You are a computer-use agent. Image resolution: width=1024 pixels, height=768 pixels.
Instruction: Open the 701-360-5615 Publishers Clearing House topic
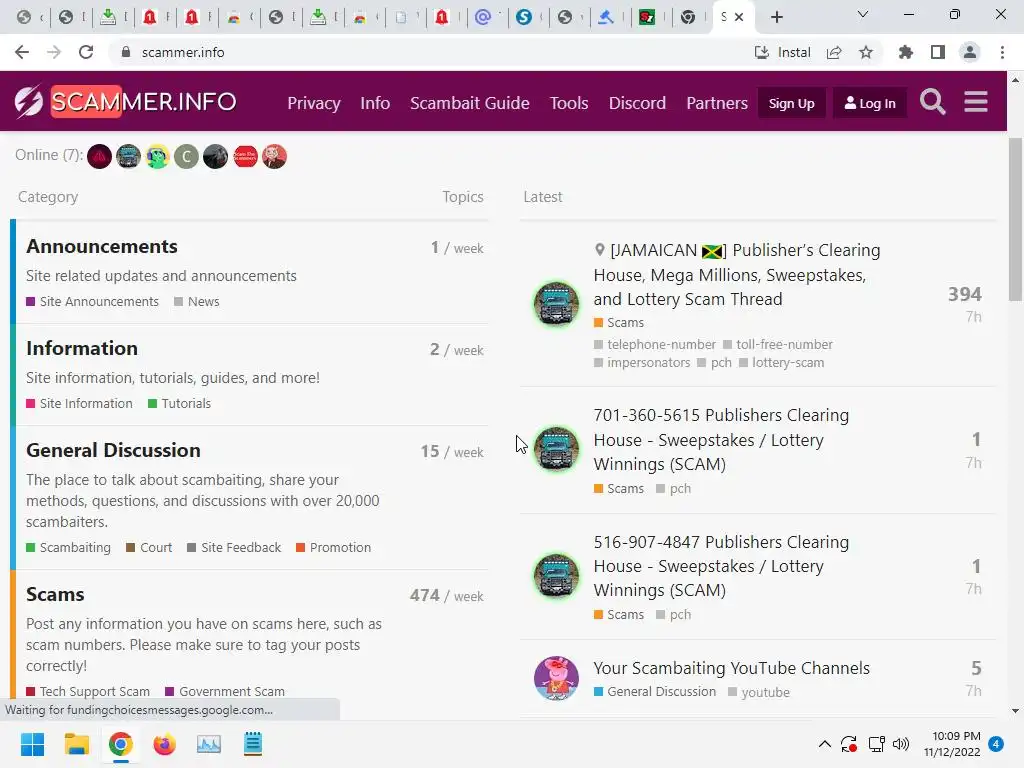tap(721, 440)
